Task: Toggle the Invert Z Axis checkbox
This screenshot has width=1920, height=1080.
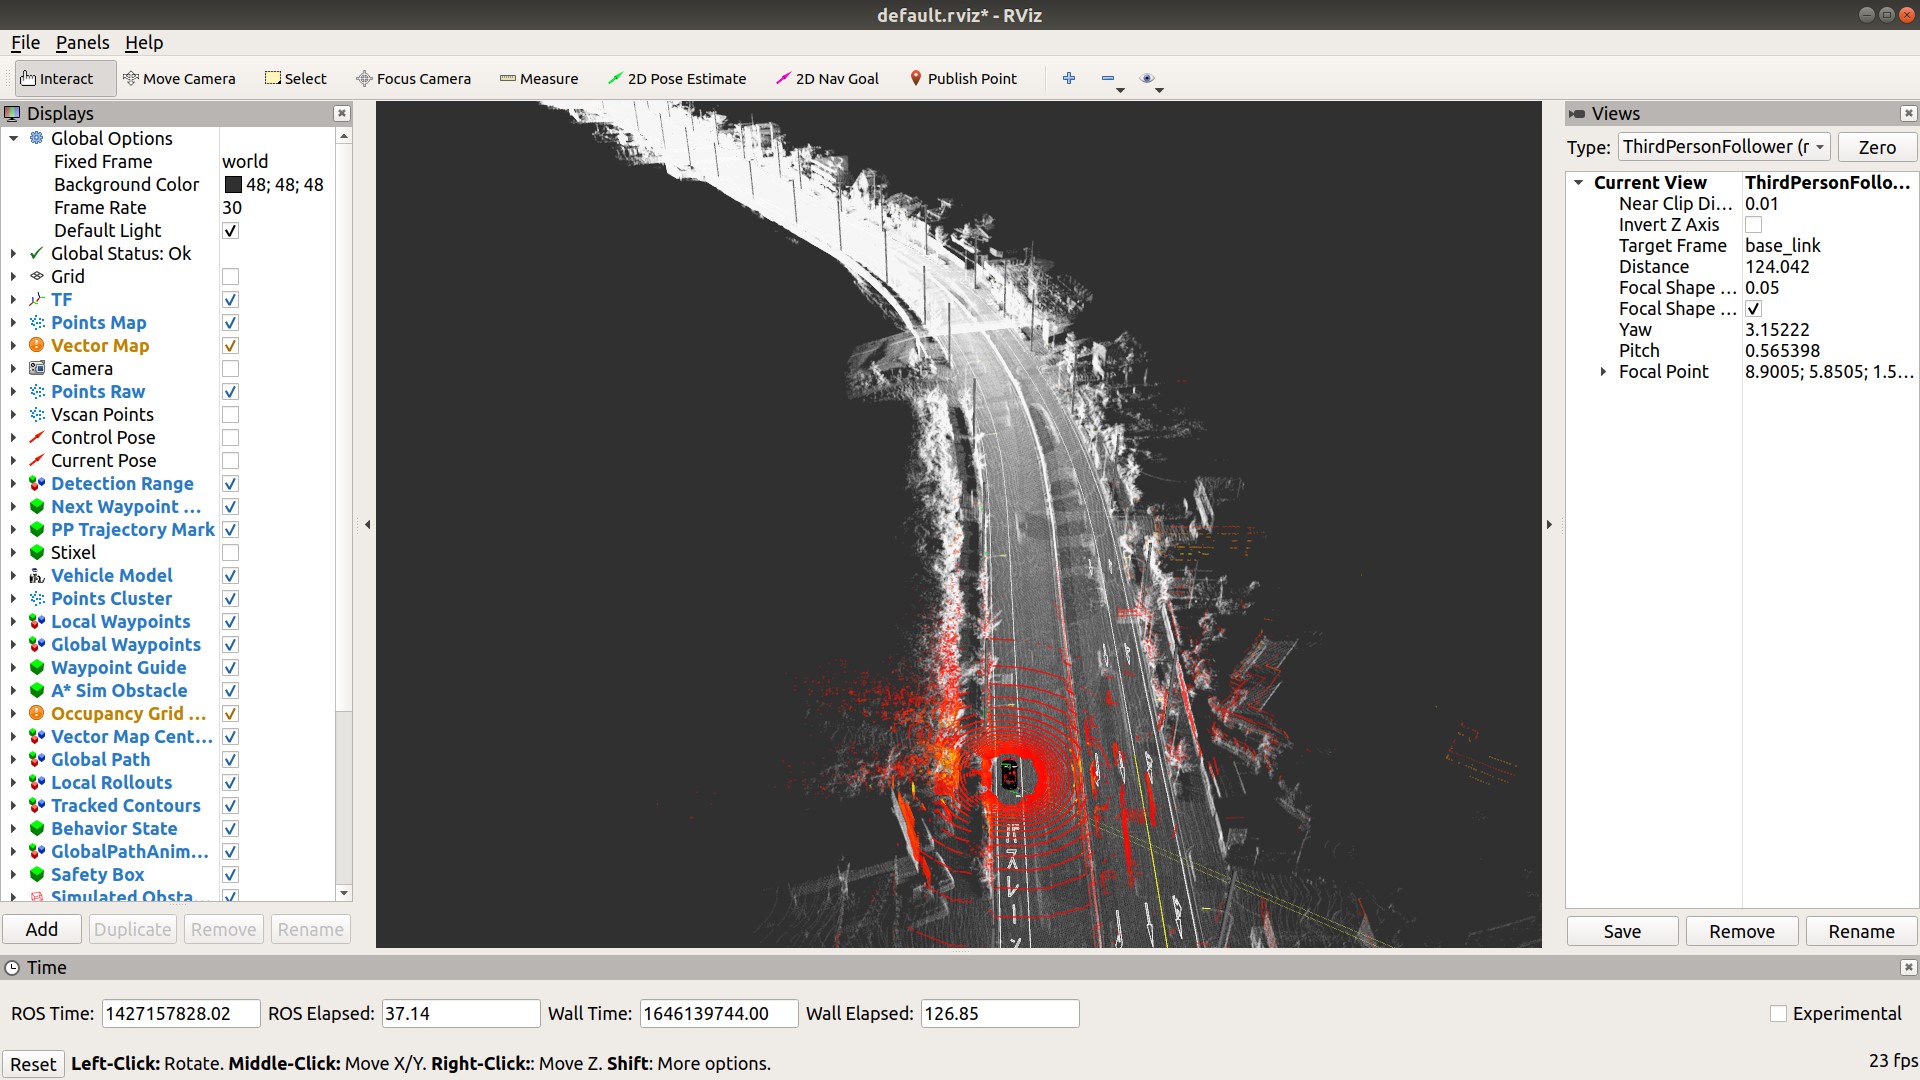Action: click(1753, 224)
